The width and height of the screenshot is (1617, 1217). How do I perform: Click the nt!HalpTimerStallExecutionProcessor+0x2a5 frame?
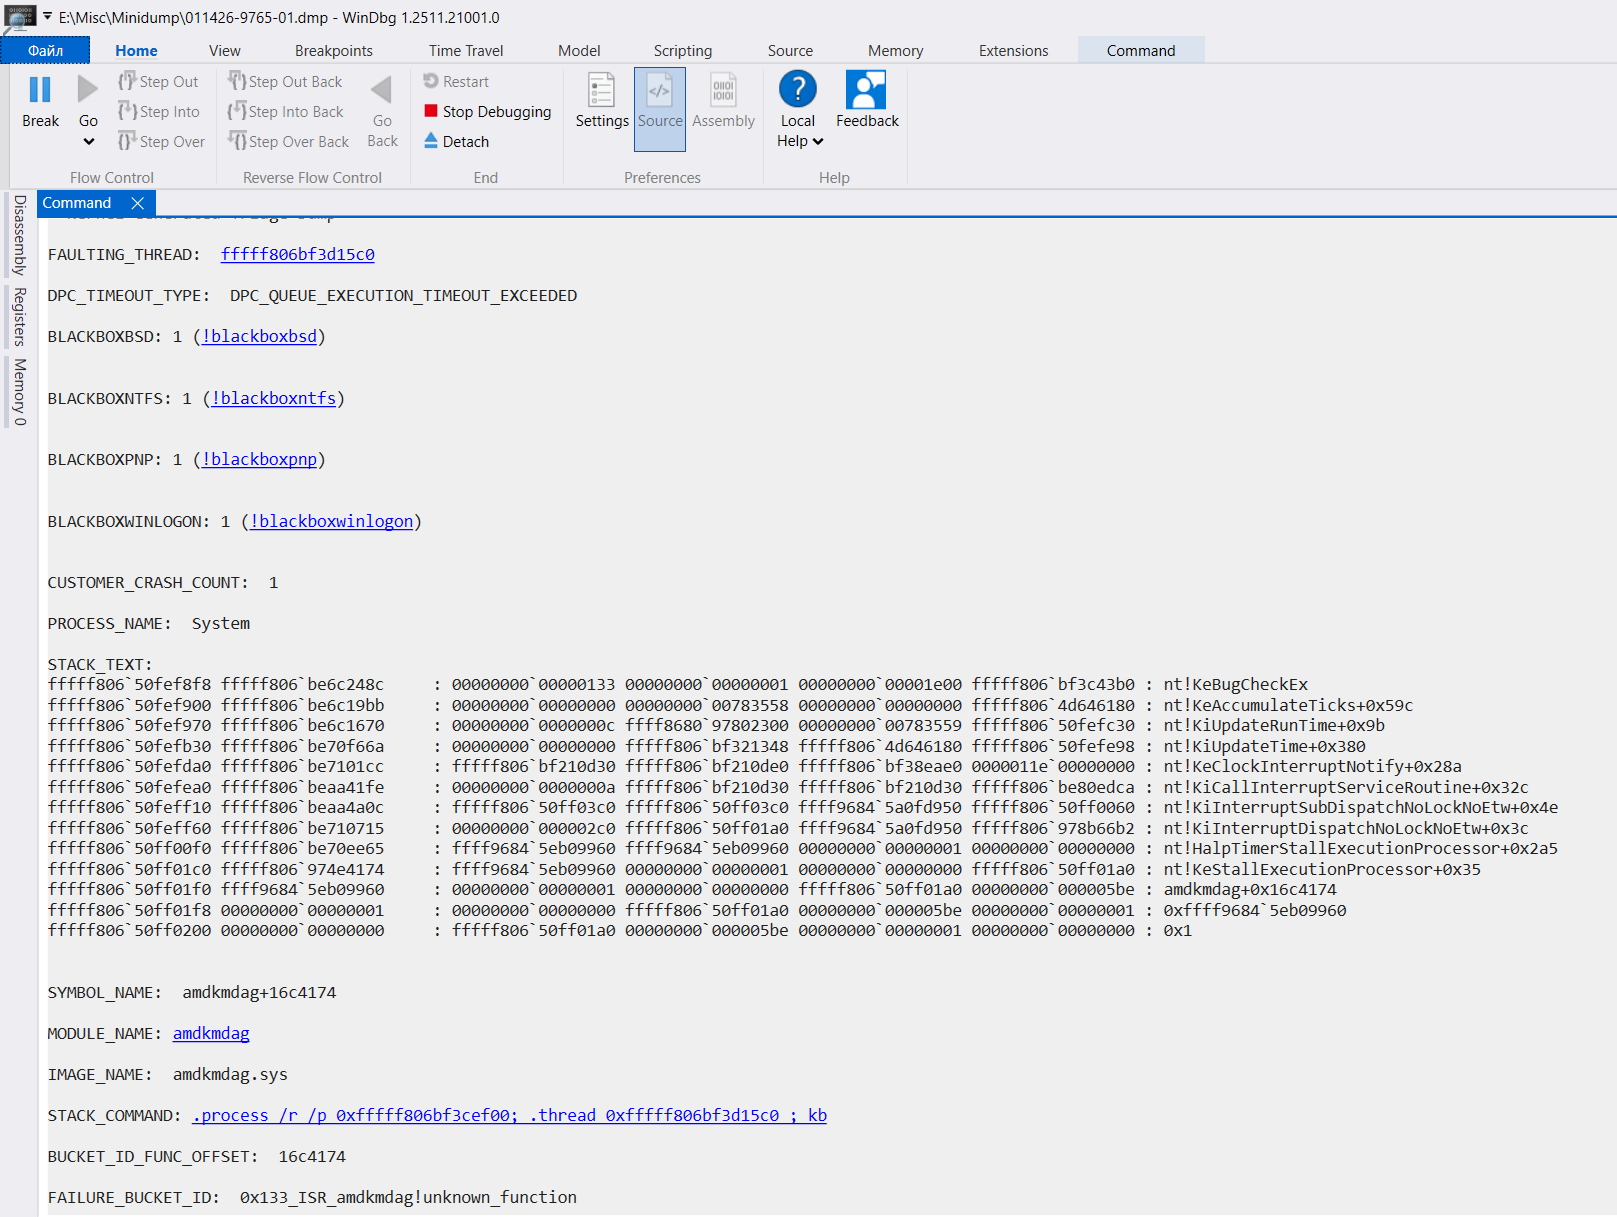click(1360, 849)
